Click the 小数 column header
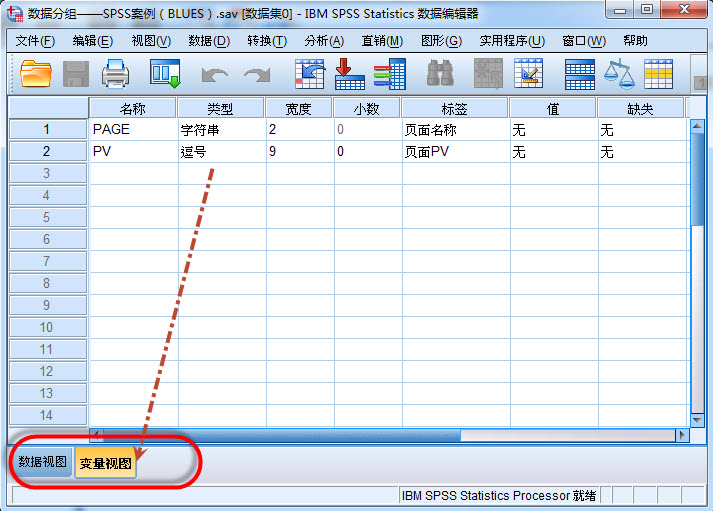Screen dimensions: 713x511 click(367, 108)
